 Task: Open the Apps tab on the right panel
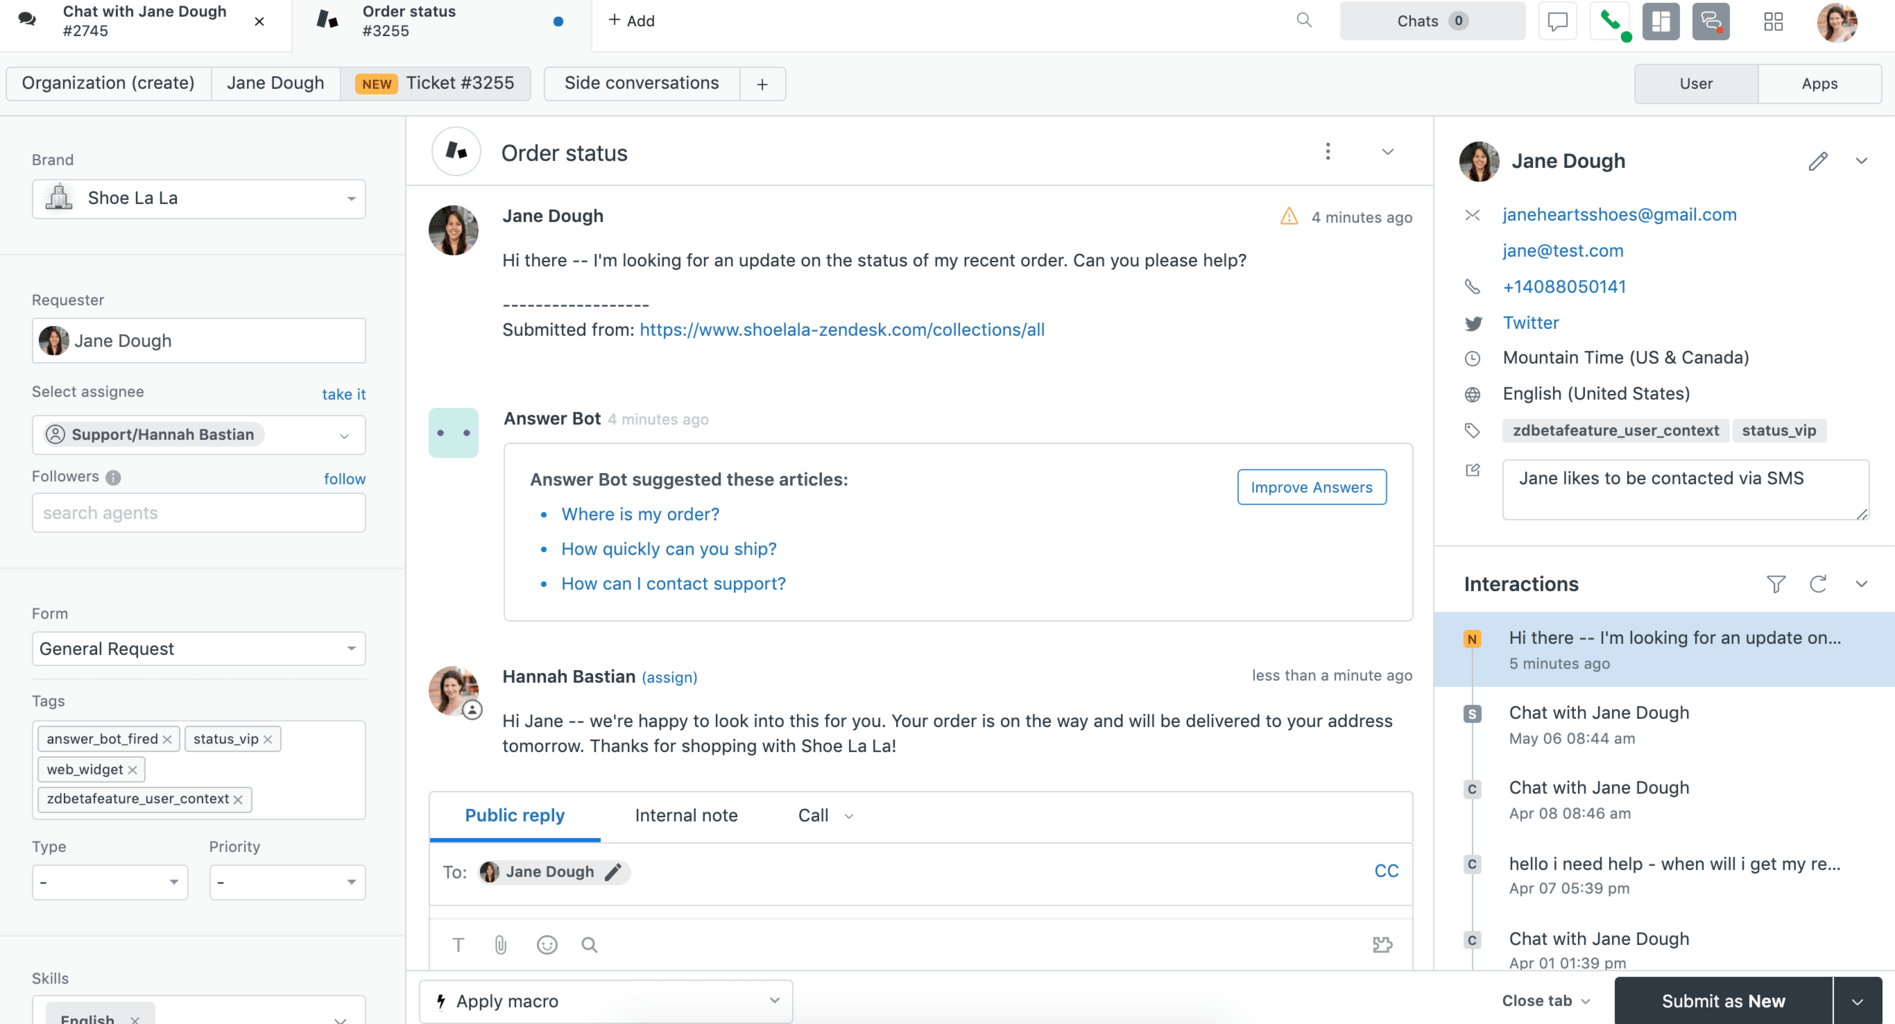[1819, 83]
